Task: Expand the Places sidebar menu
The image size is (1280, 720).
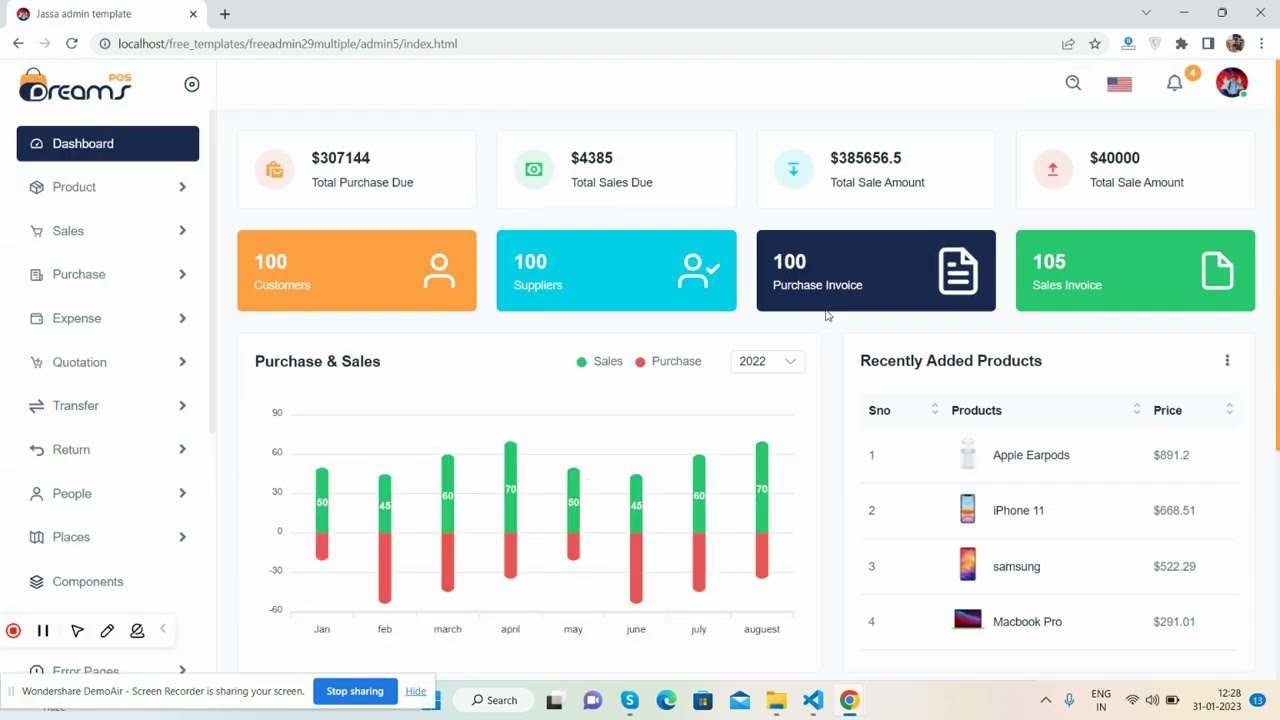Action: 108,537
